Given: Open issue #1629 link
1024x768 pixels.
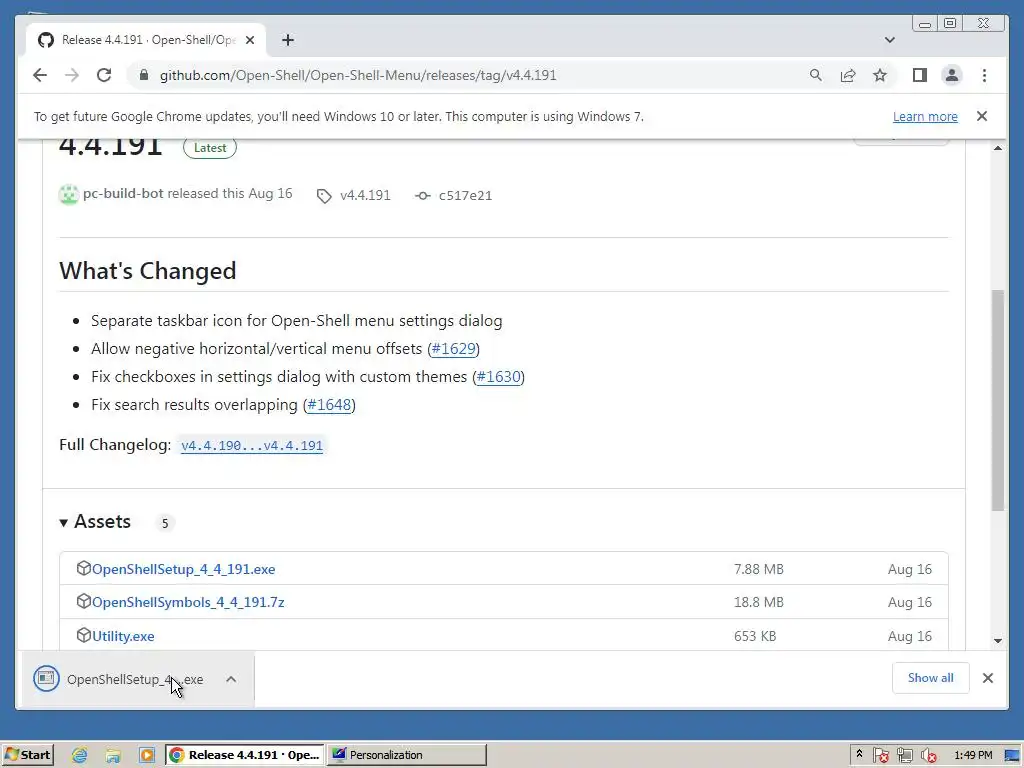Looking at the screenshot, I should click(x=453, y=349).
